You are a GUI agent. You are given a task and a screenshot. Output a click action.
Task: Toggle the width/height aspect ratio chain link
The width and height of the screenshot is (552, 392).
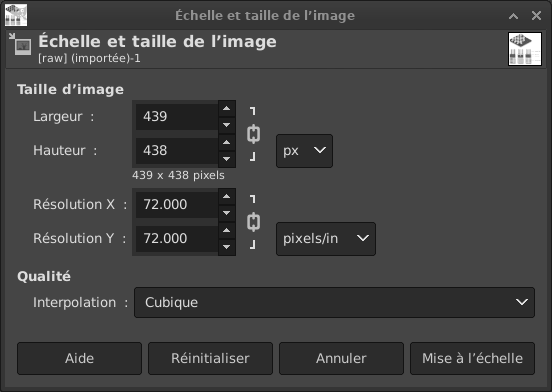coord(253,134)
